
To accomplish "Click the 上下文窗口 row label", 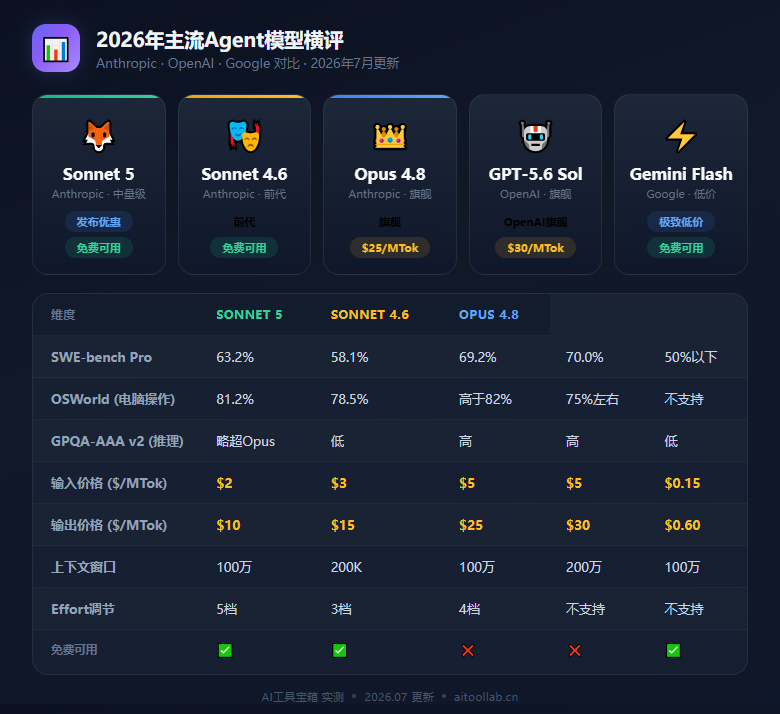I will 83,567.
